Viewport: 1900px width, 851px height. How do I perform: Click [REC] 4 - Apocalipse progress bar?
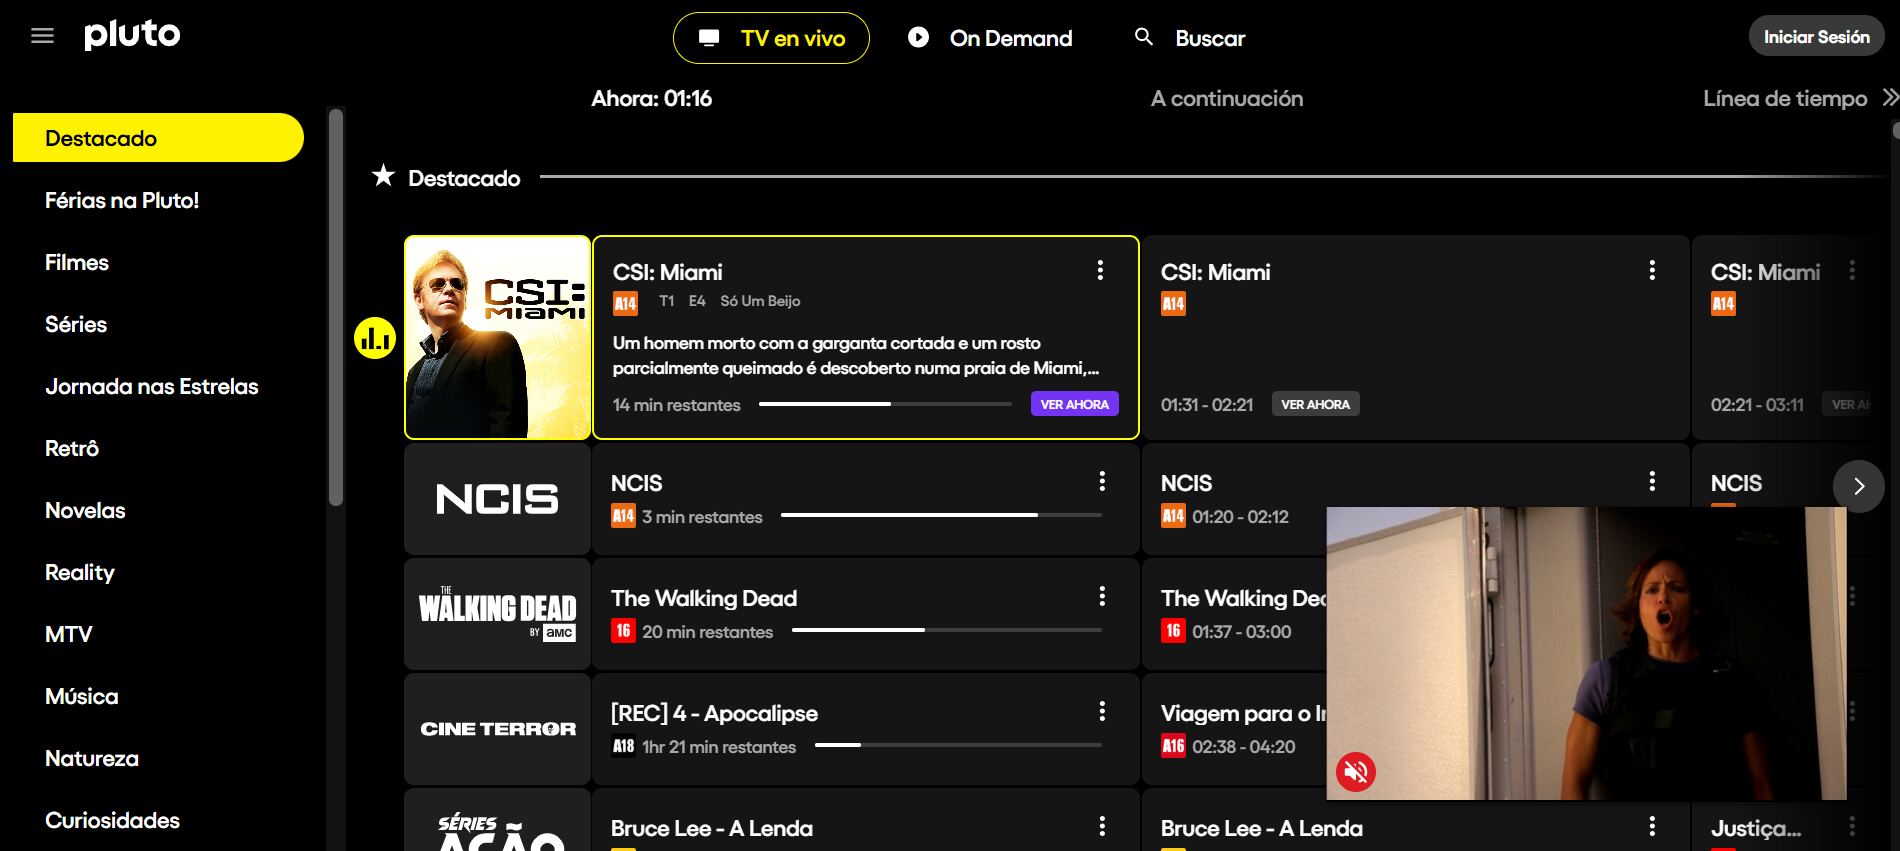tap(958, 745)
